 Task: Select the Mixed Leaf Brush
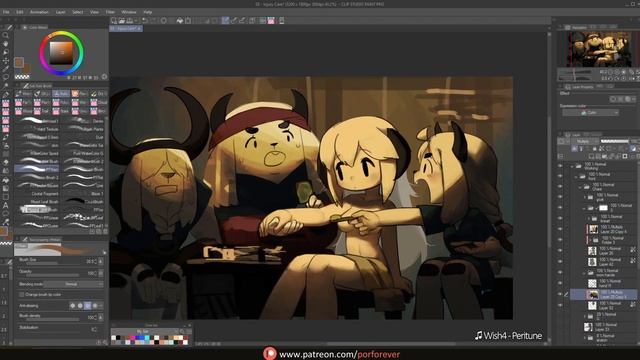38,202
